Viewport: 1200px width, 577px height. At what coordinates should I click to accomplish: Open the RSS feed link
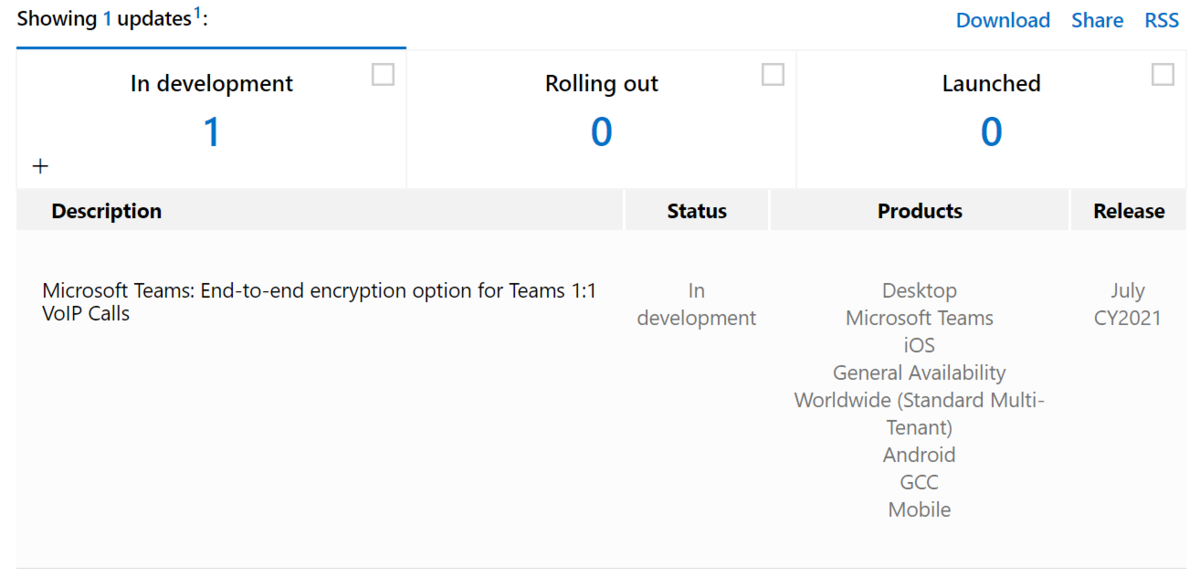[x=1162, y=20]
